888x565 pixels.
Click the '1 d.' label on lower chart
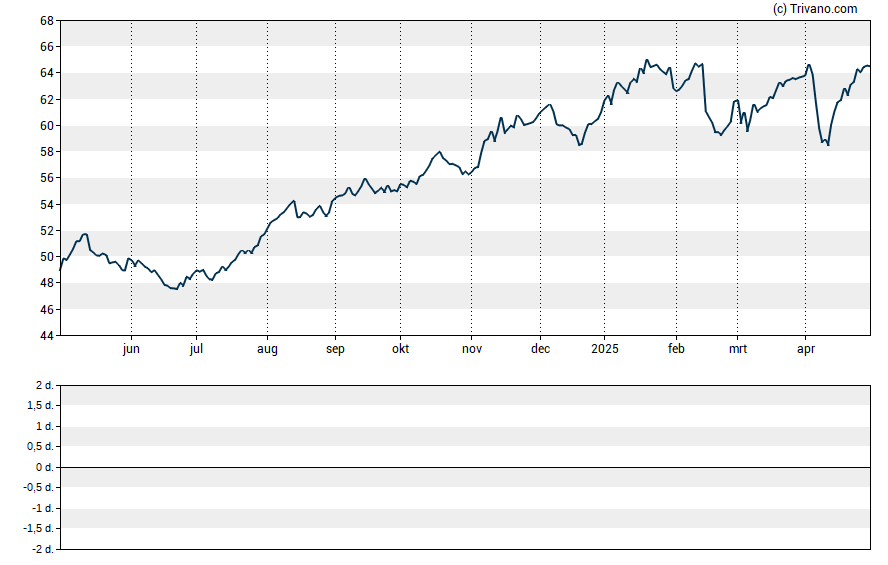point(45,426)
